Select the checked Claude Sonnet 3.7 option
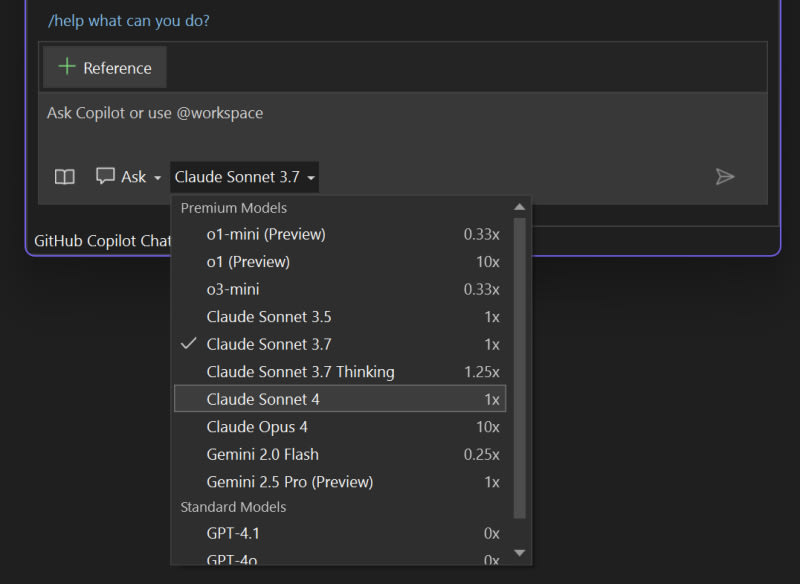This screenshot has width=800, height=584. click(340, 344)
